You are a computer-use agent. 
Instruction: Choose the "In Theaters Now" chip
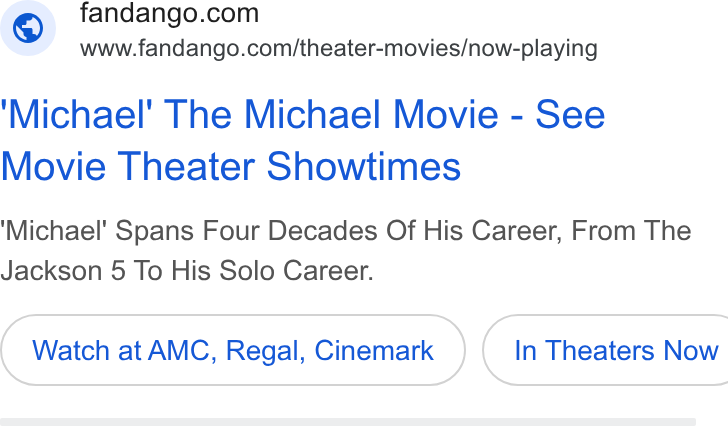(605, 350)
